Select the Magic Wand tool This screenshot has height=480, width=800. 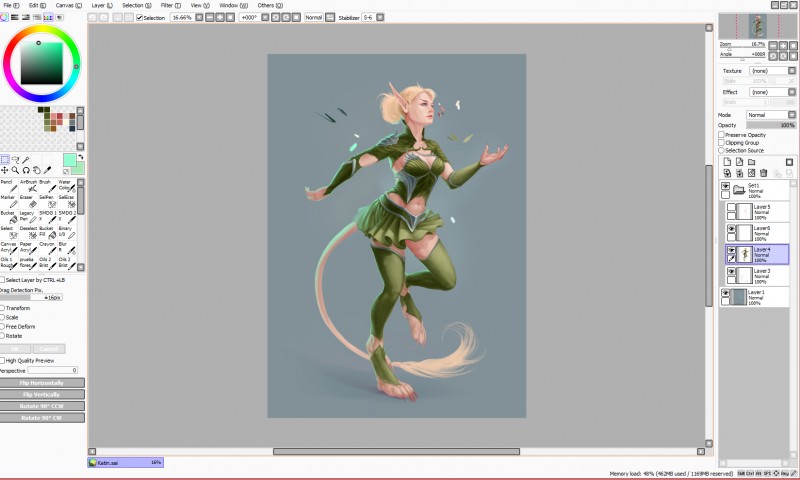(26, 160)
